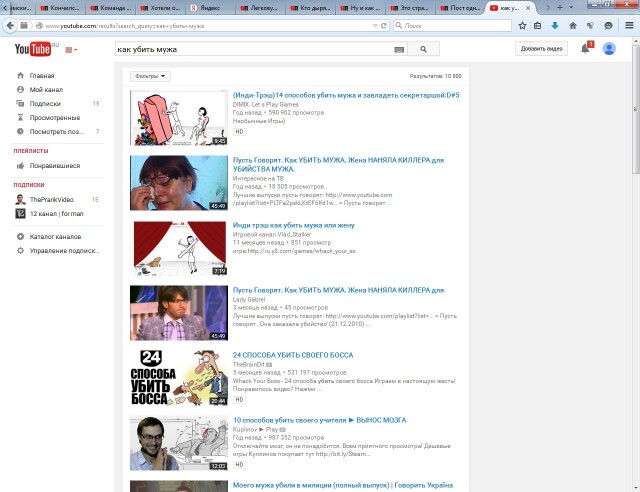The image size is (640, 492).
Task: Close the active YouTube tab
Action: click(x=528, y=8)
